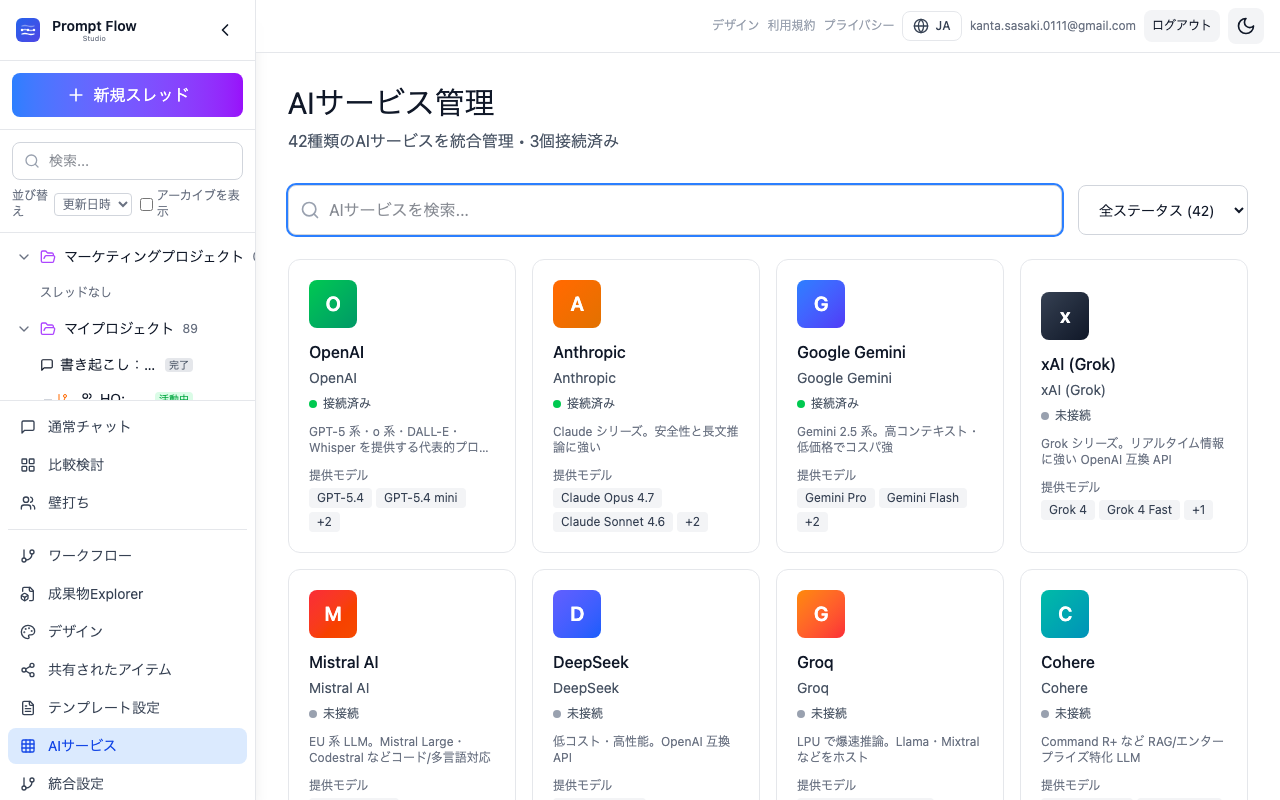
Task: Click the 新規スレッド button
Action: (x=127, y=95)
